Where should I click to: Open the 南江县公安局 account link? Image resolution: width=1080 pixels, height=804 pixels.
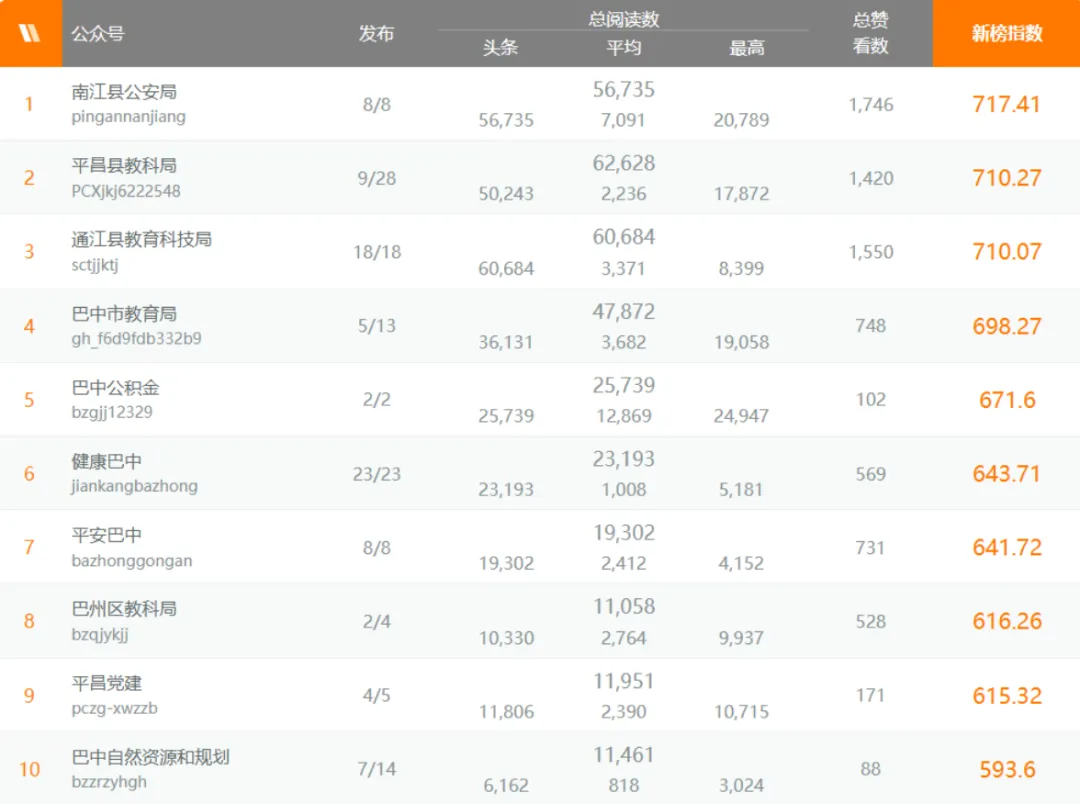(124, 92)
